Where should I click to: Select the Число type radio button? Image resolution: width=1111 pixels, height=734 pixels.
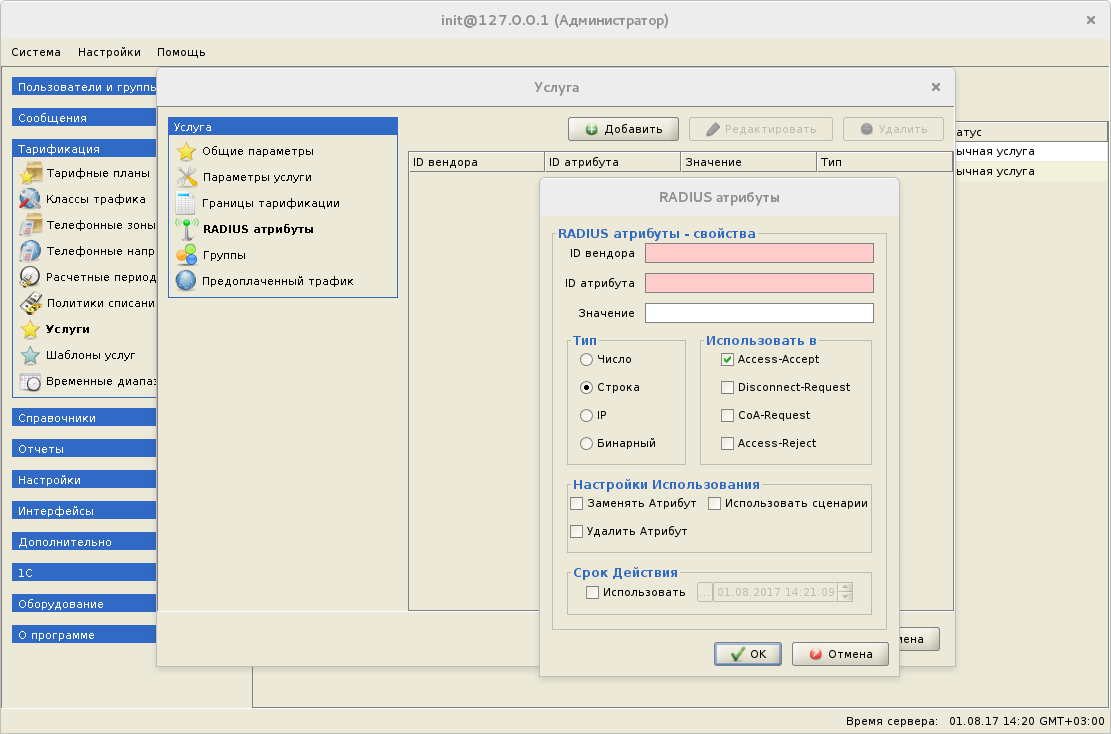(586, 359)
